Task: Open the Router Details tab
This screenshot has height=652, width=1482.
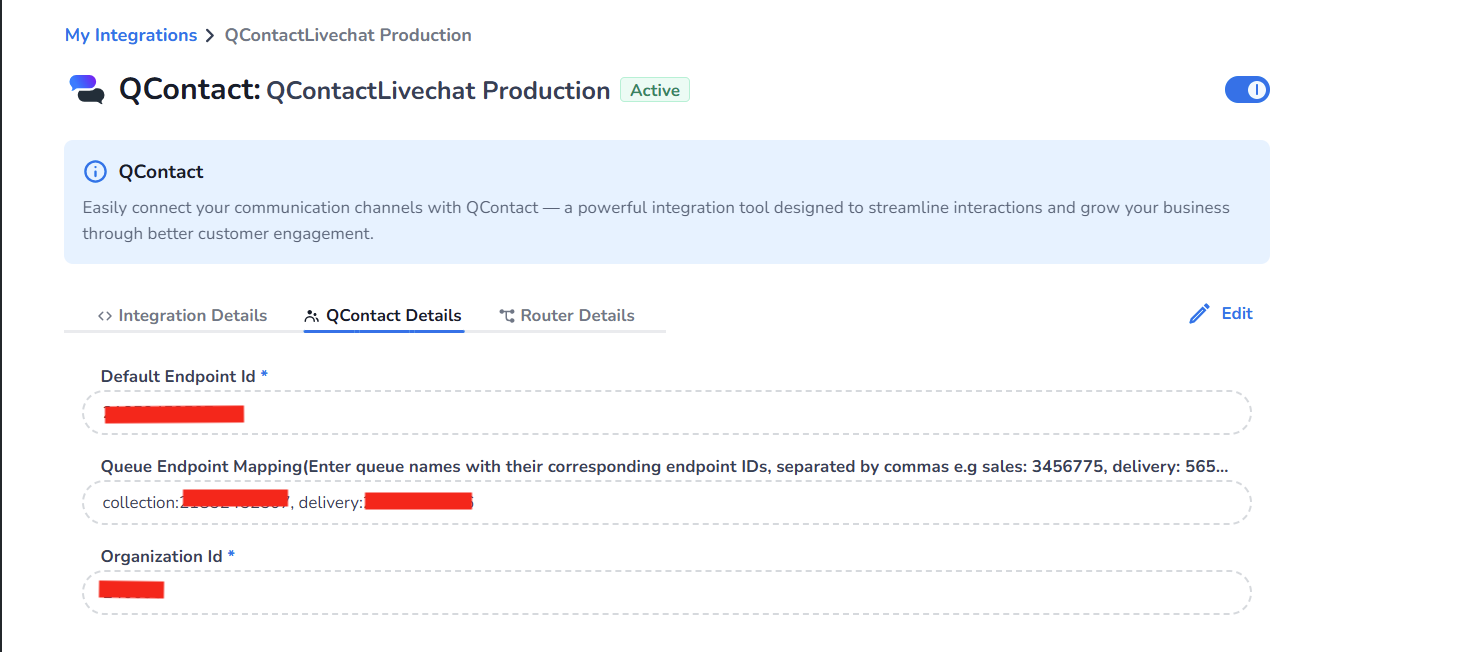Action: click(x=577, y=316)
